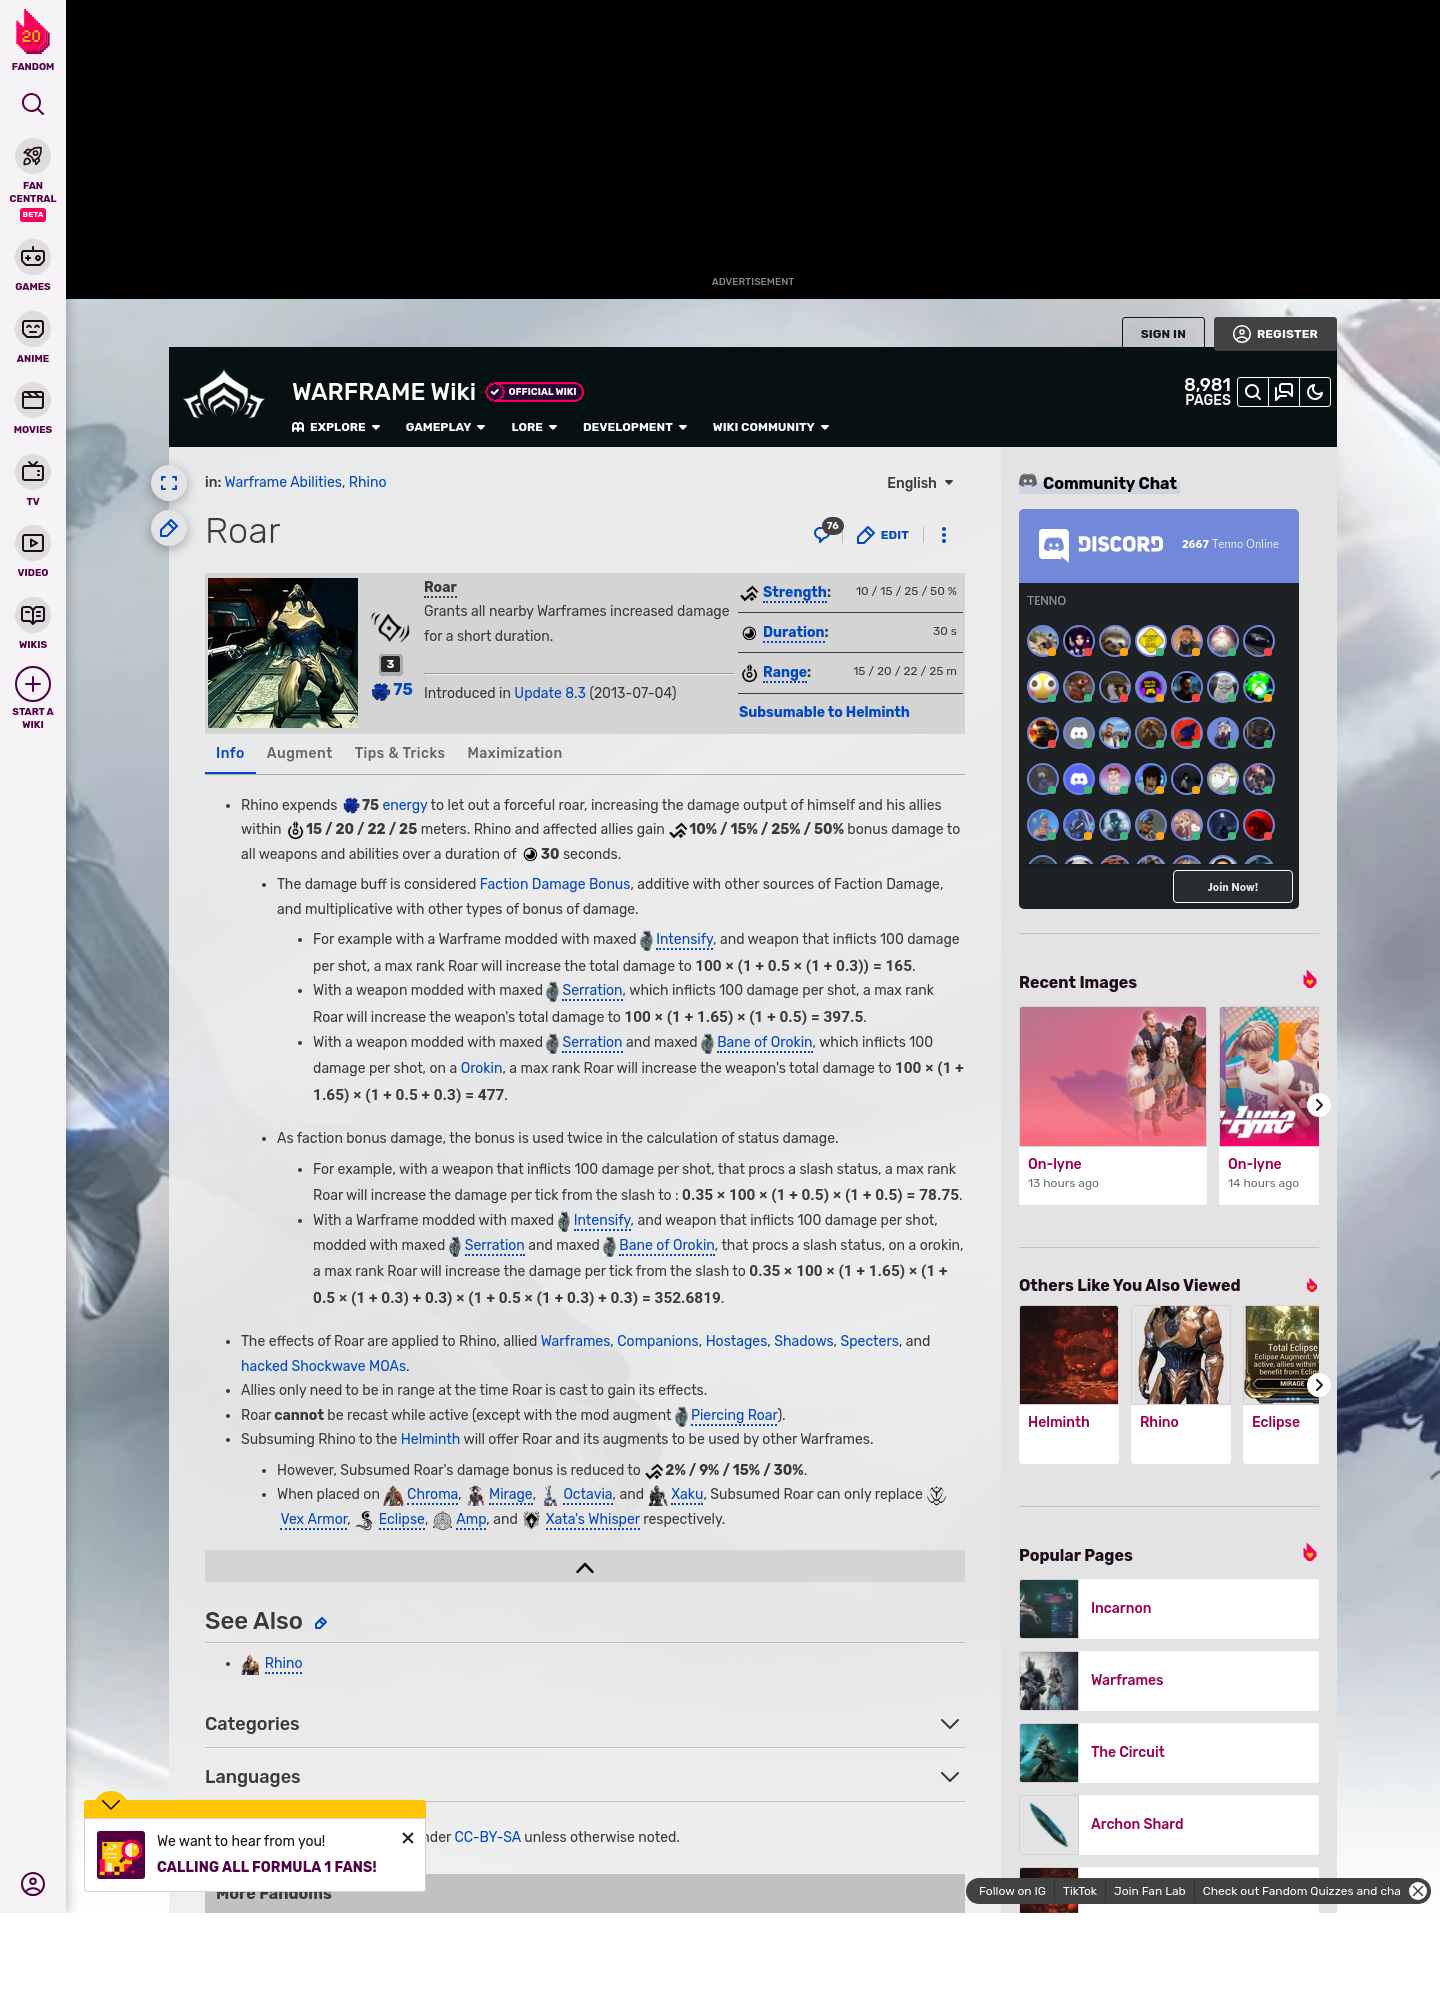This screenshot has width=1440, height=2000.
Task: Open the Wiki Community dropdown menu
Action: pos(771,427)
